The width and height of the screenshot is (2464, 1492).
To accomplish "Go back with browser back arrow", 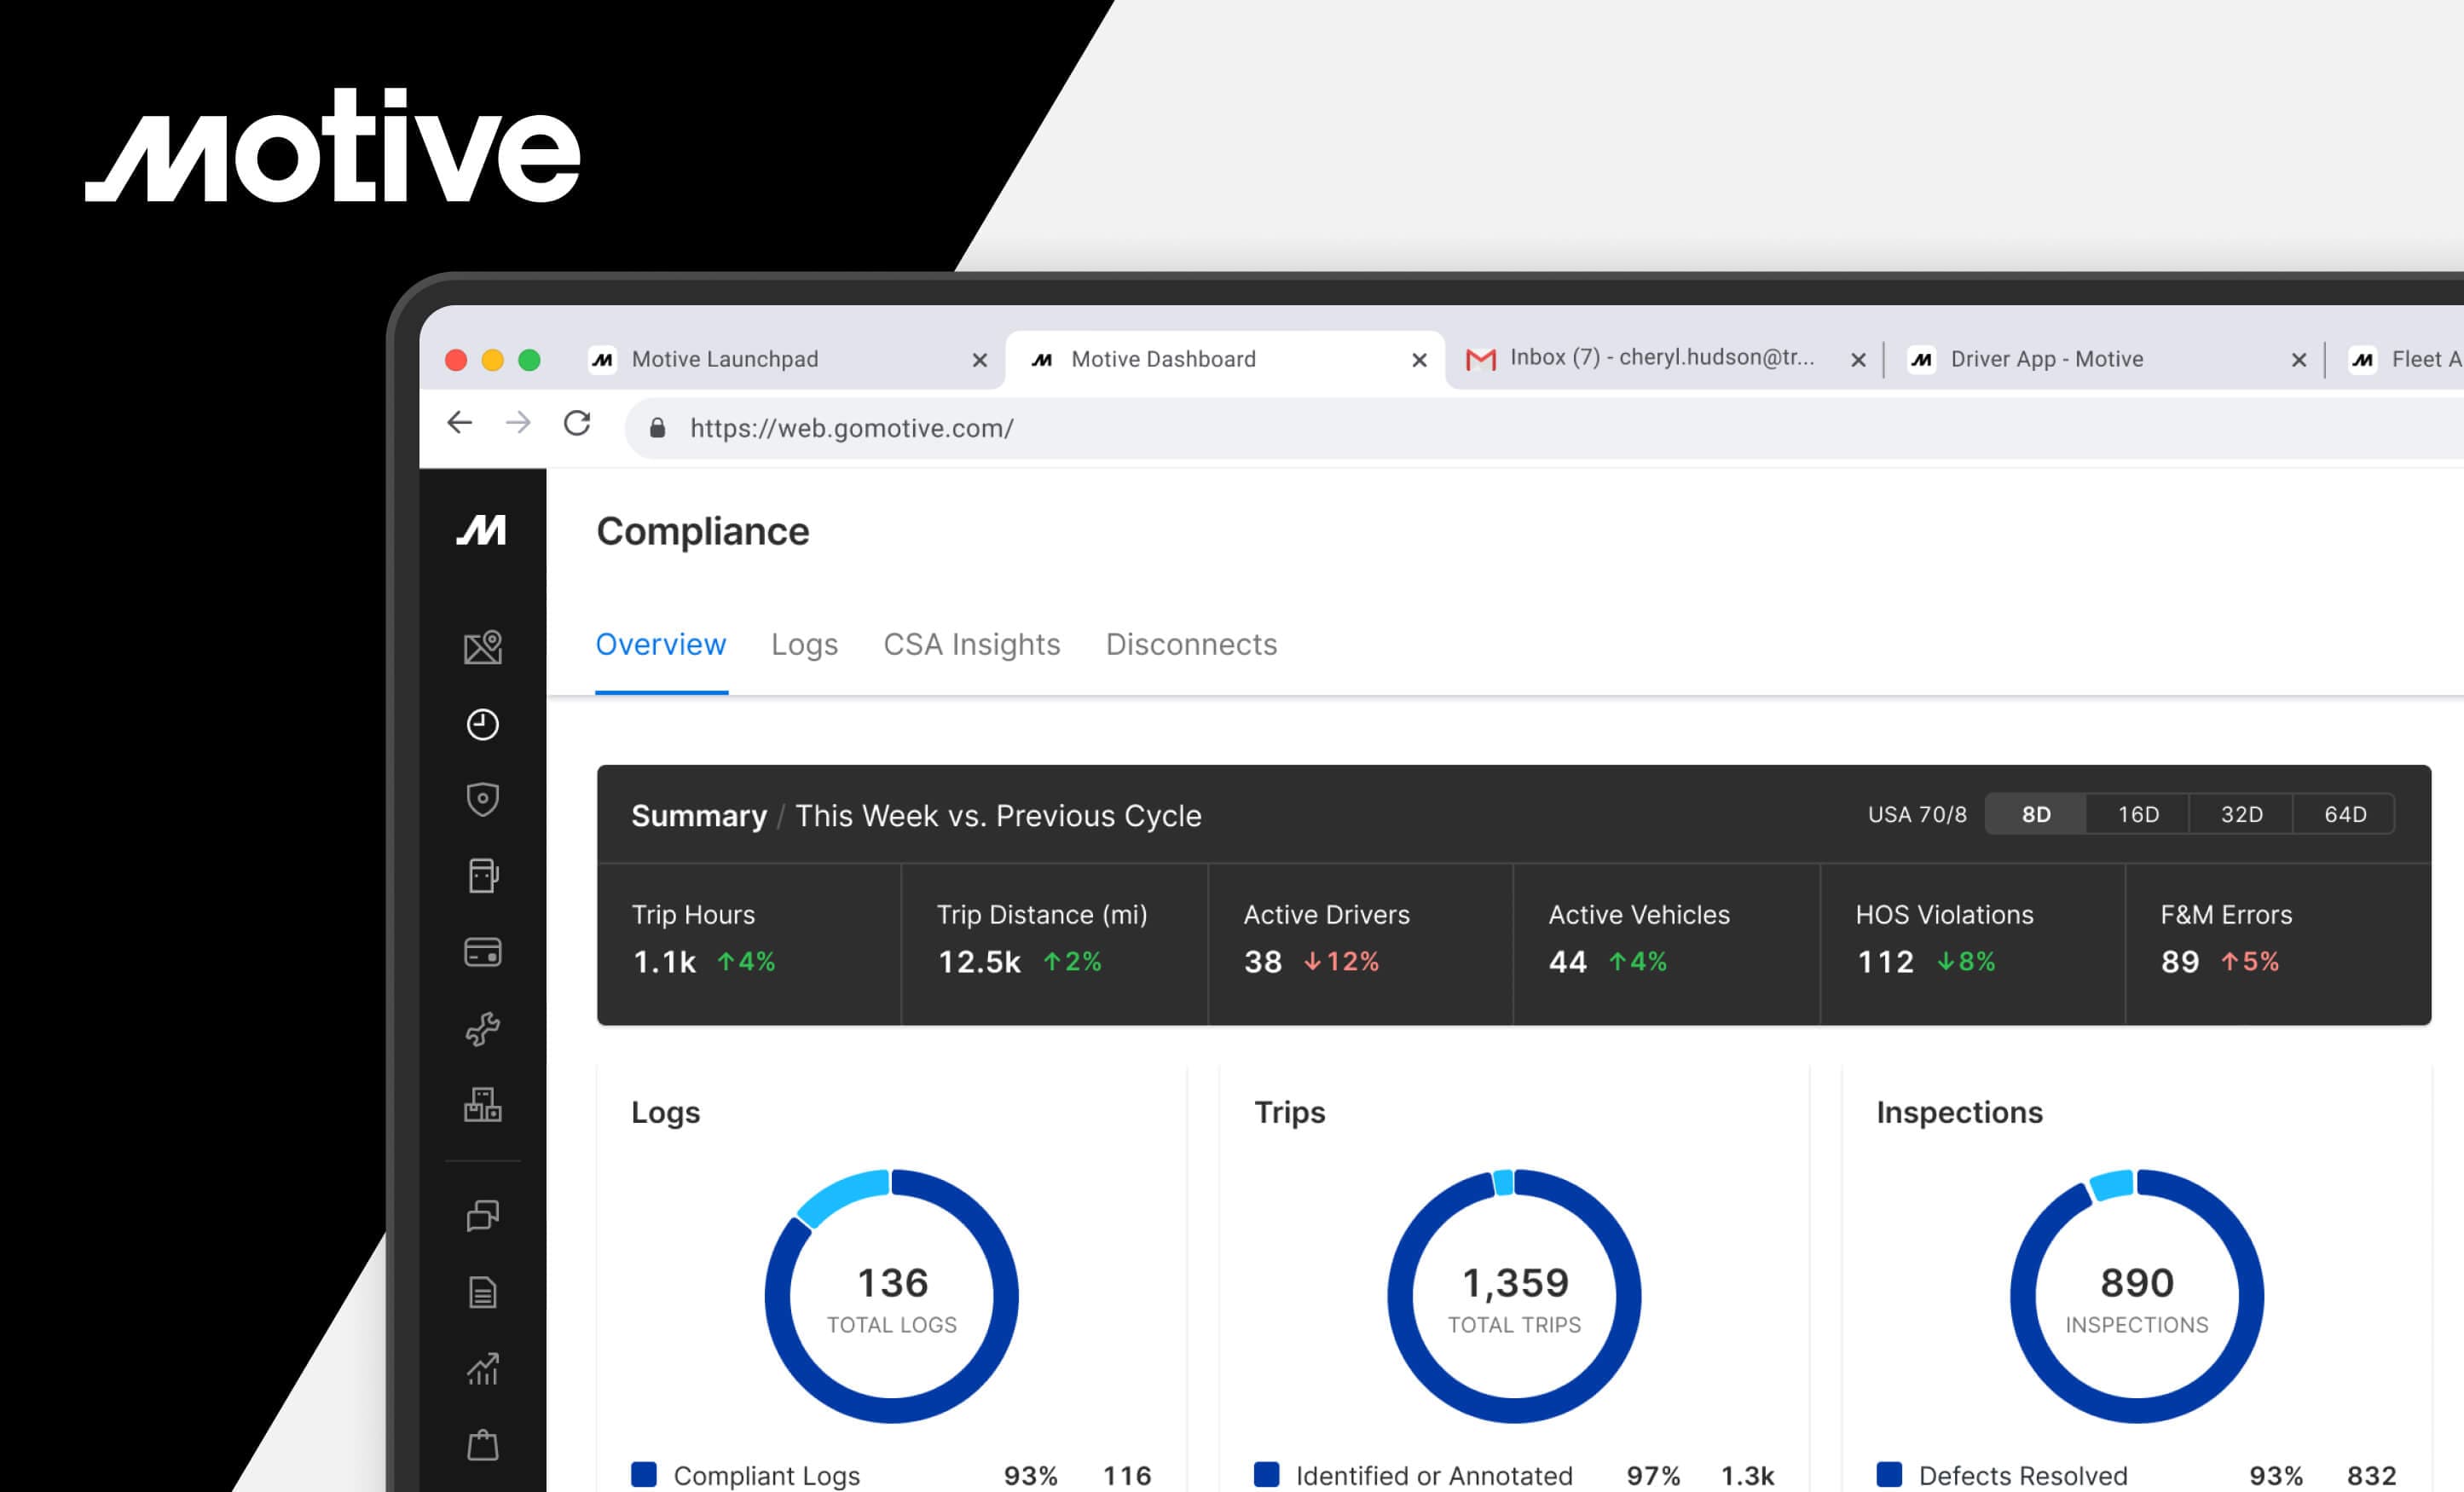I will coord(459,423).
